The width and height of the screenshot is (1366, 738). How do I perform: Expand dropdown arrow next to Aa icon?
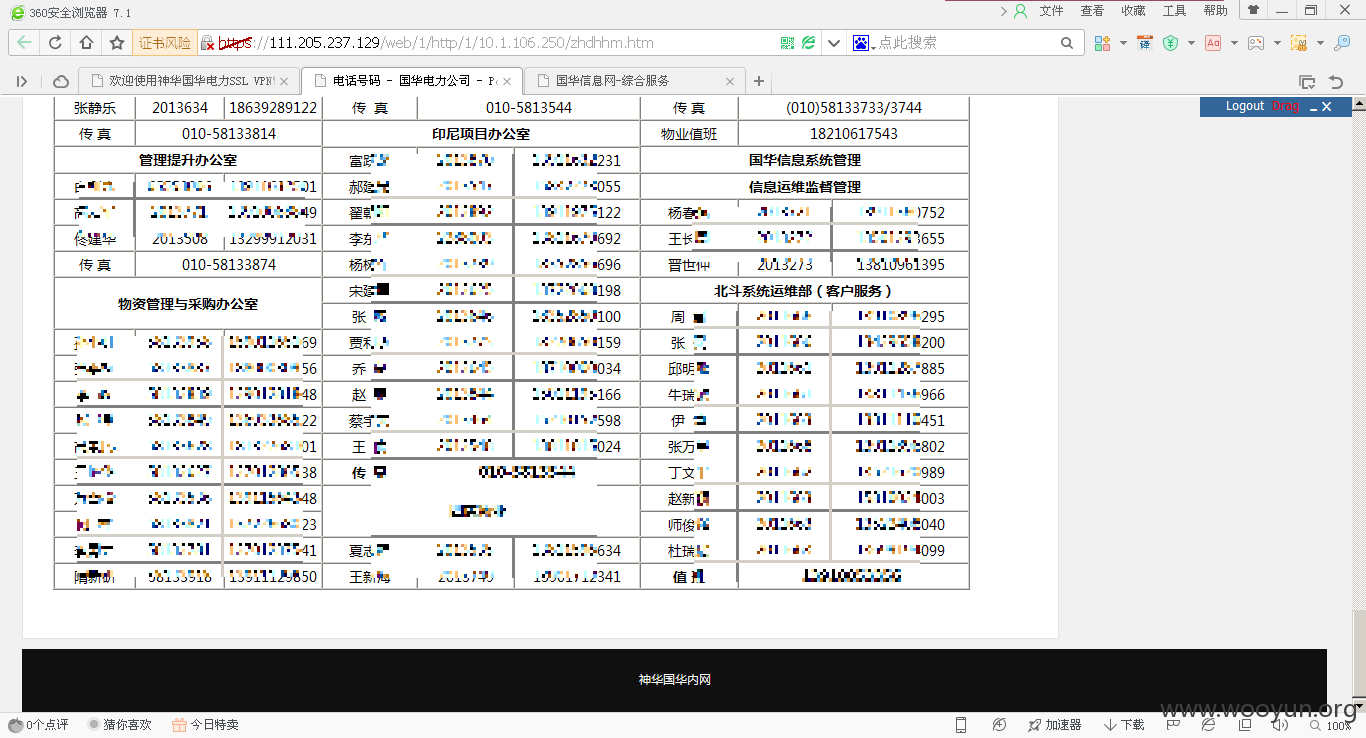click(x=1234, y=43)
